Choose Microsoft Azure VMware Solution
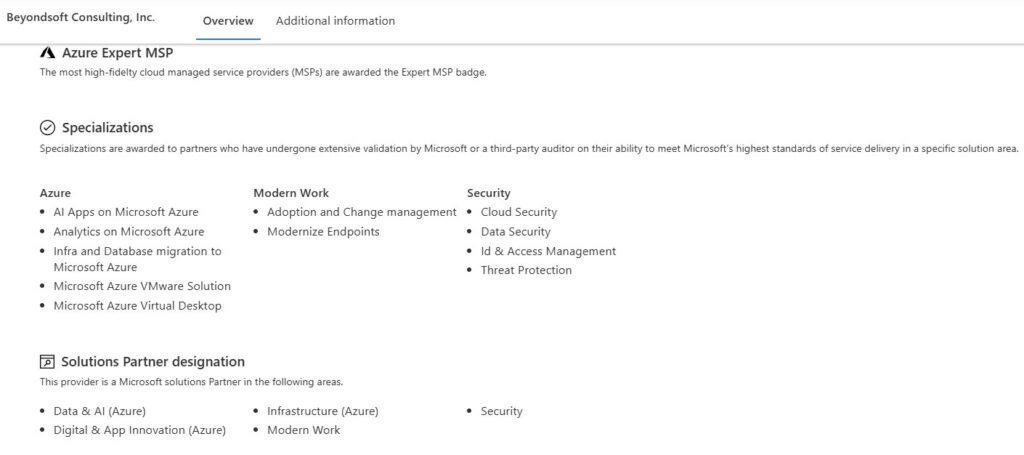The image size is (1024, 455). [142, 286]
